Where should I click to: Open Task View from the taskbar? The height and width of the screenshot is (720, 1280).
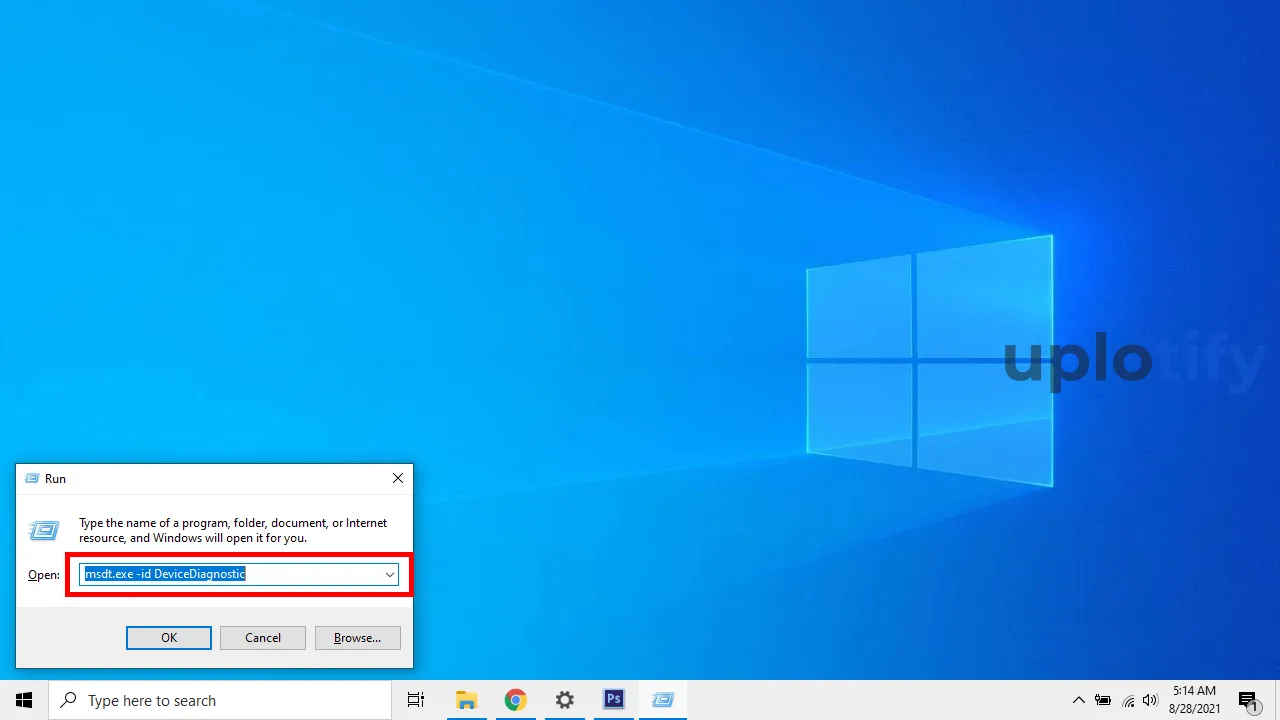coord(416,700)
